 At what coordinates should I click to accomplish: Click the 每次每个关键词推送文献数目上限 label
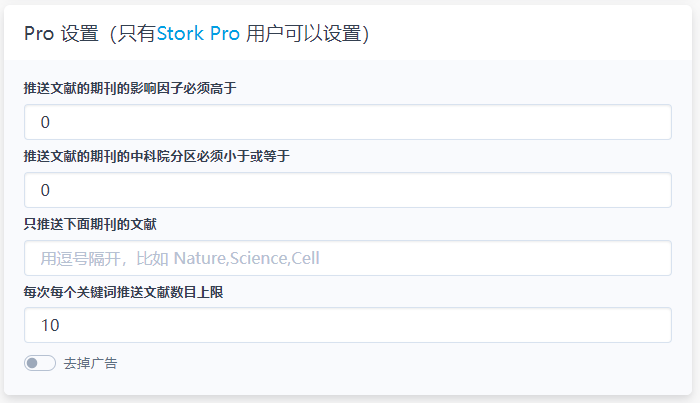click(130, 292)
